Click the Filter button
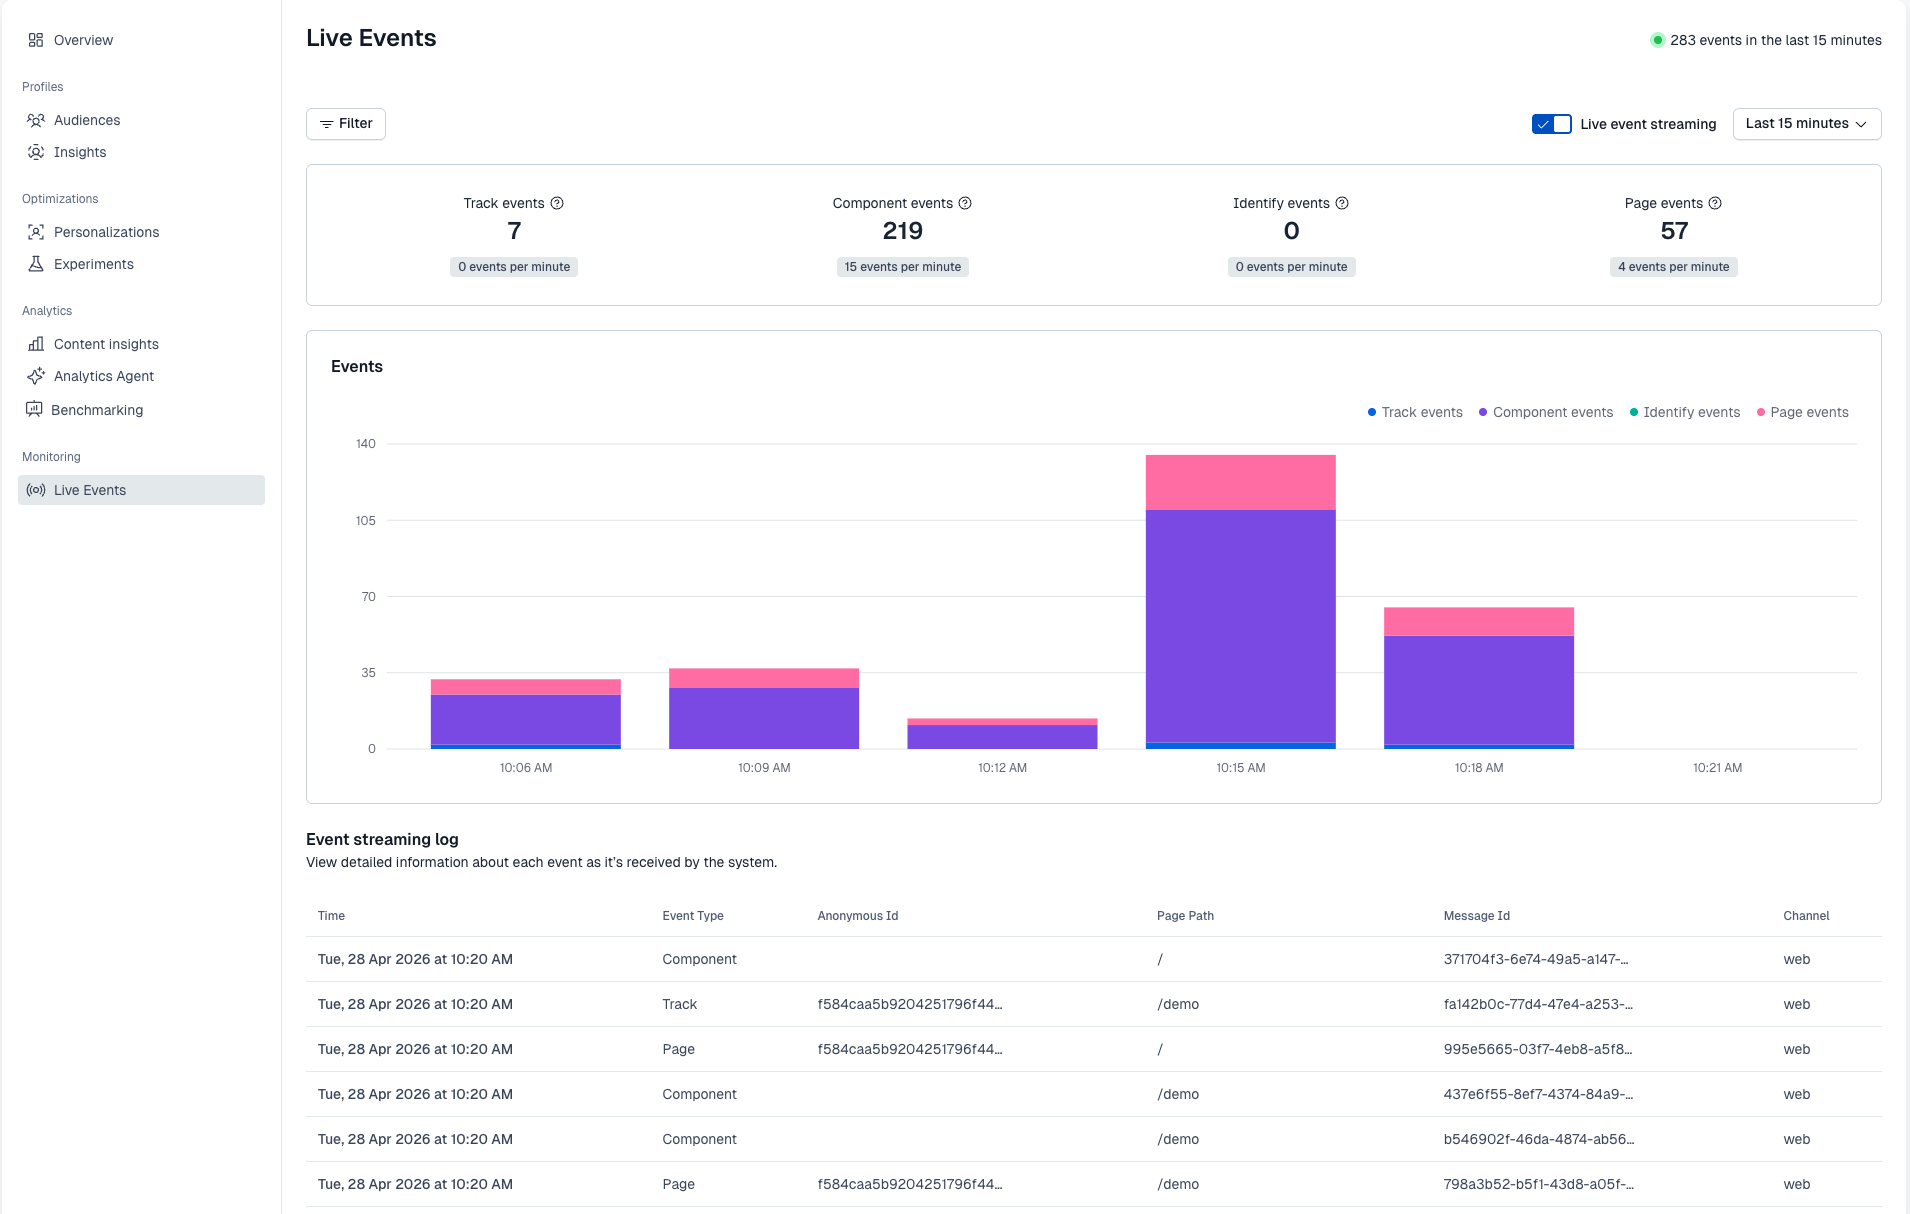 pyautogui.click(x=346, y=124)
